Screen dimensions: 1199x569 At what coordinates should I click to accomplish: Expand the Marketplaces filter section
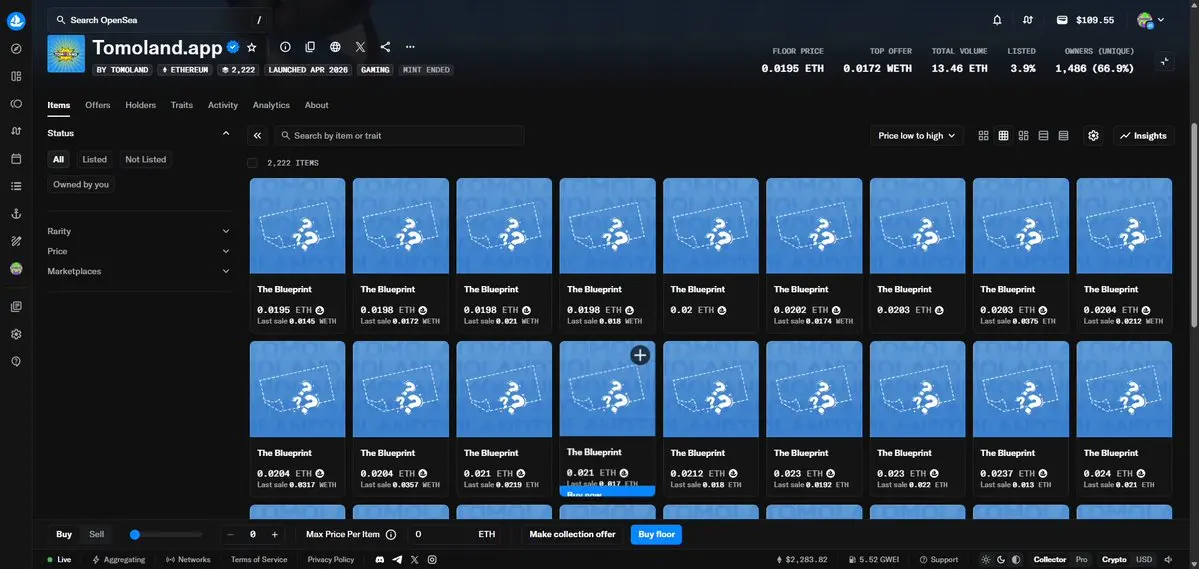[138, 271]
